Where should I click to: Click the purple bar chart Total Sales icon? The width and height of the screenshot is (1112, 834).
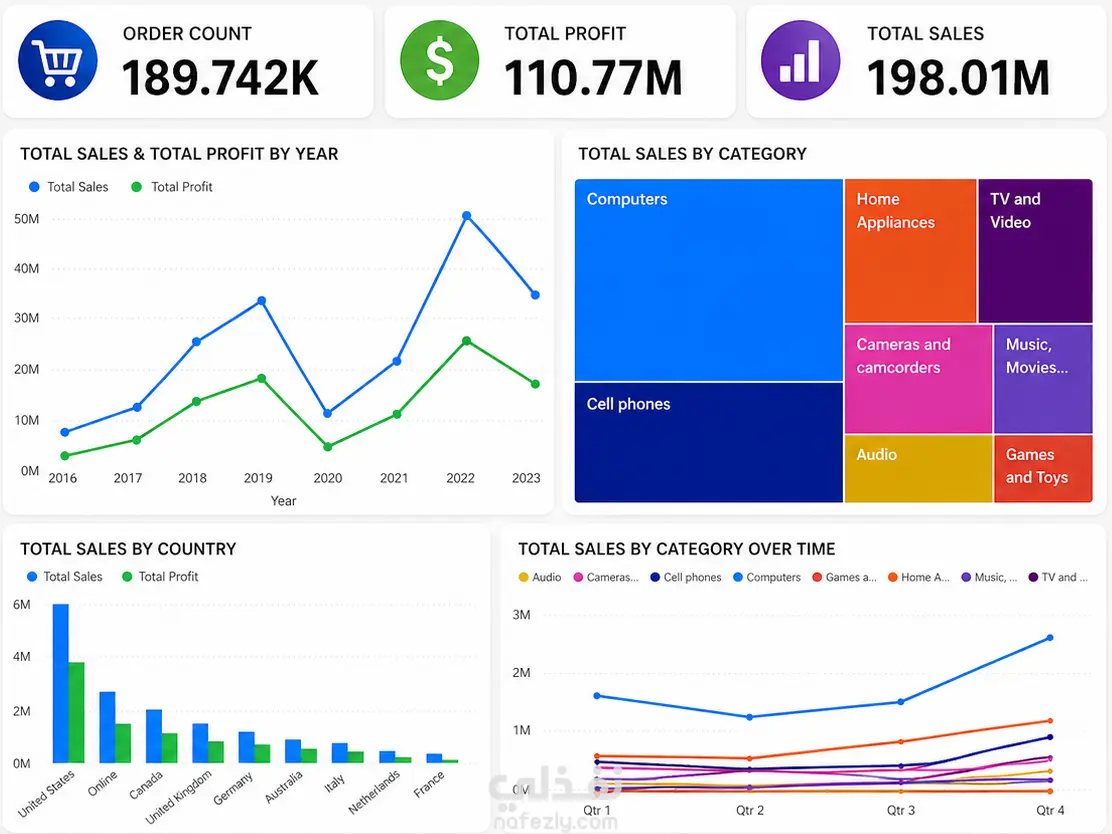(x=800, y=60)
